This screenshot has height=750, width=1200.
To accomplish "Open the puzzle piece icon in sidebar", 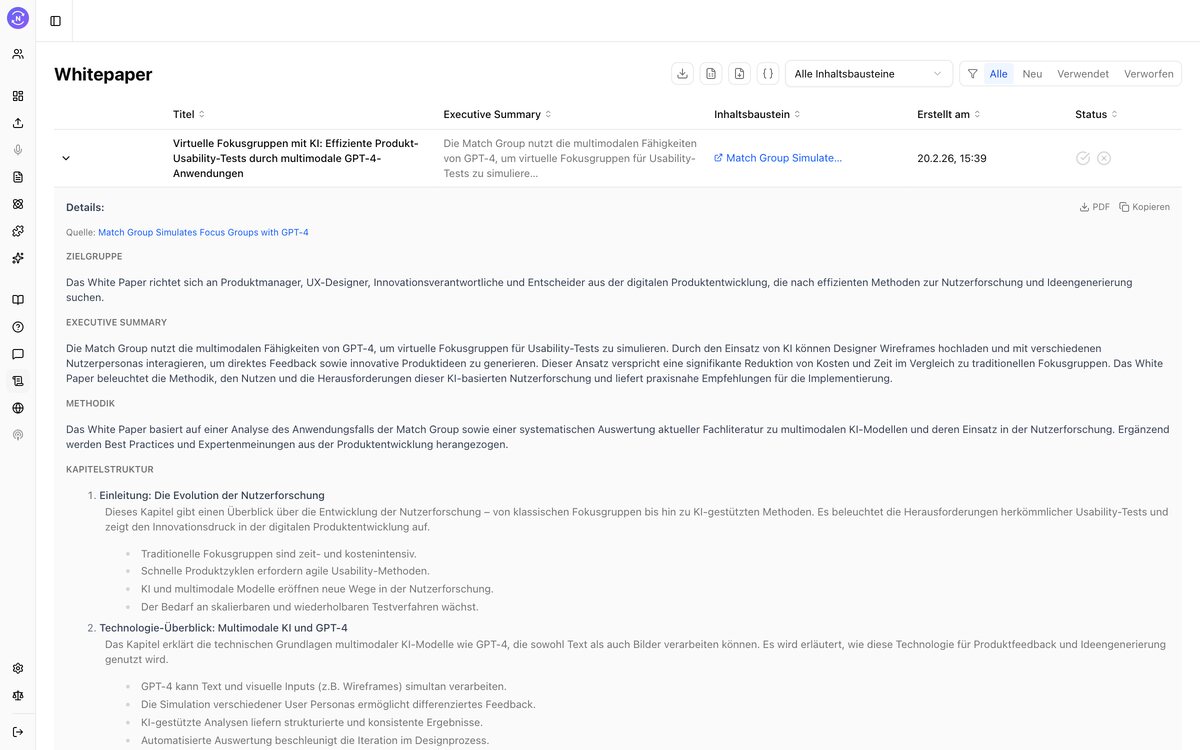I will [x=18, y=231].
